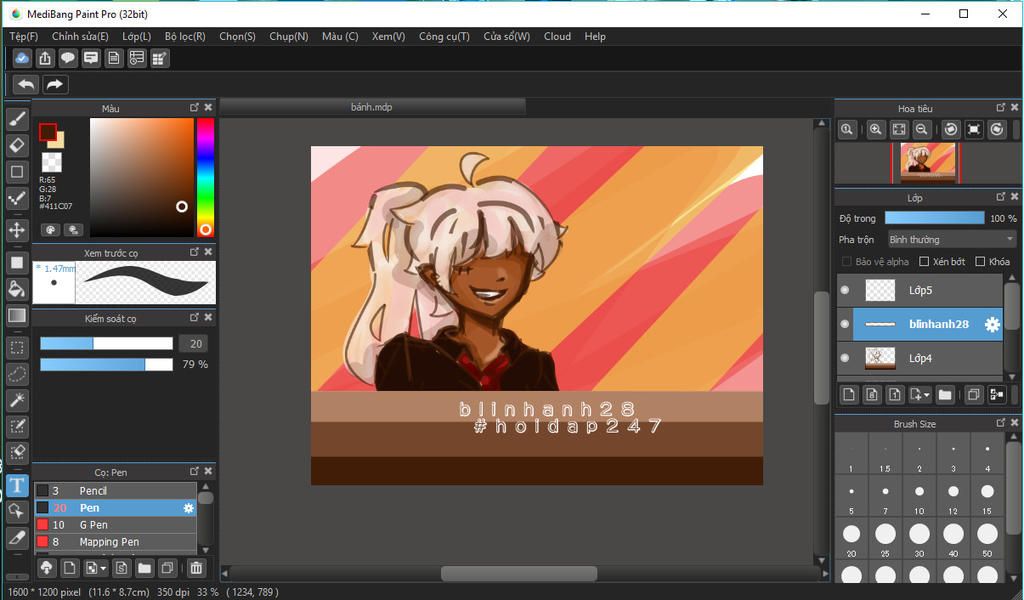The image size is (1024, 600).
Task: Select the G Pen brush
Action: [x=116, y=525]
